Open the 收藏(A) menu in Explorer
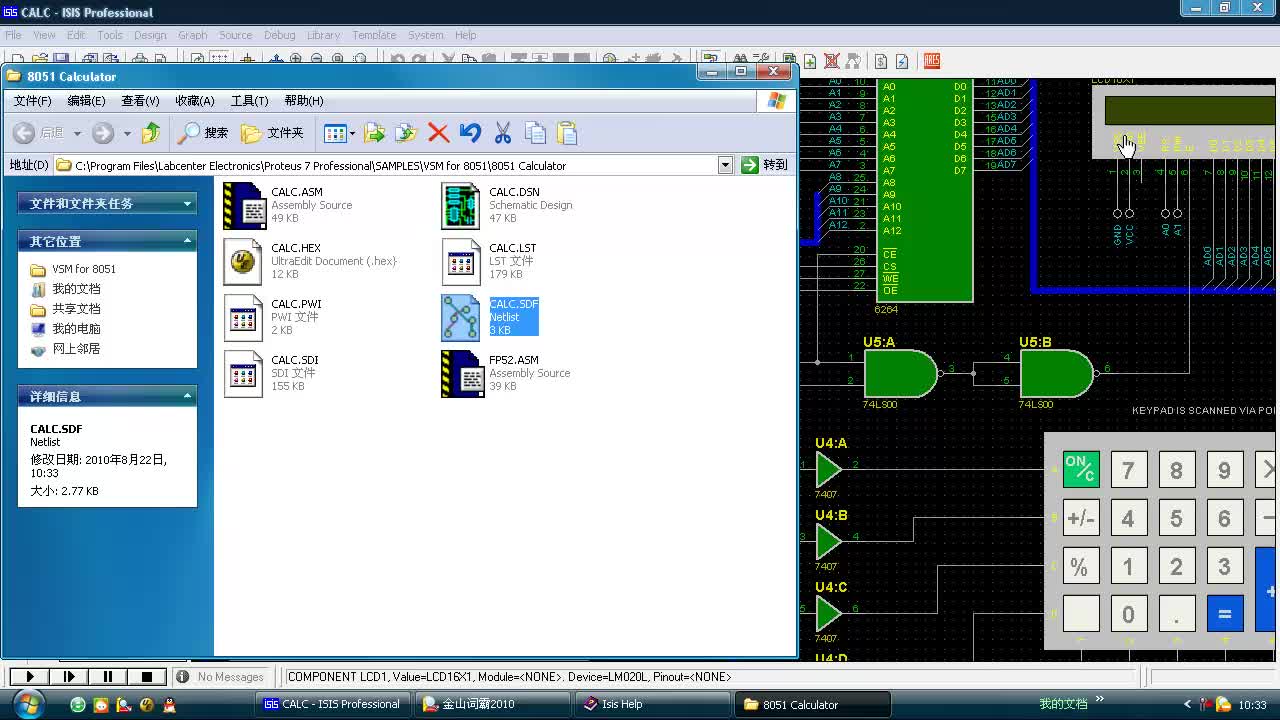The width and height of the screenshot is (1280, 720). [x=195, y=101]
